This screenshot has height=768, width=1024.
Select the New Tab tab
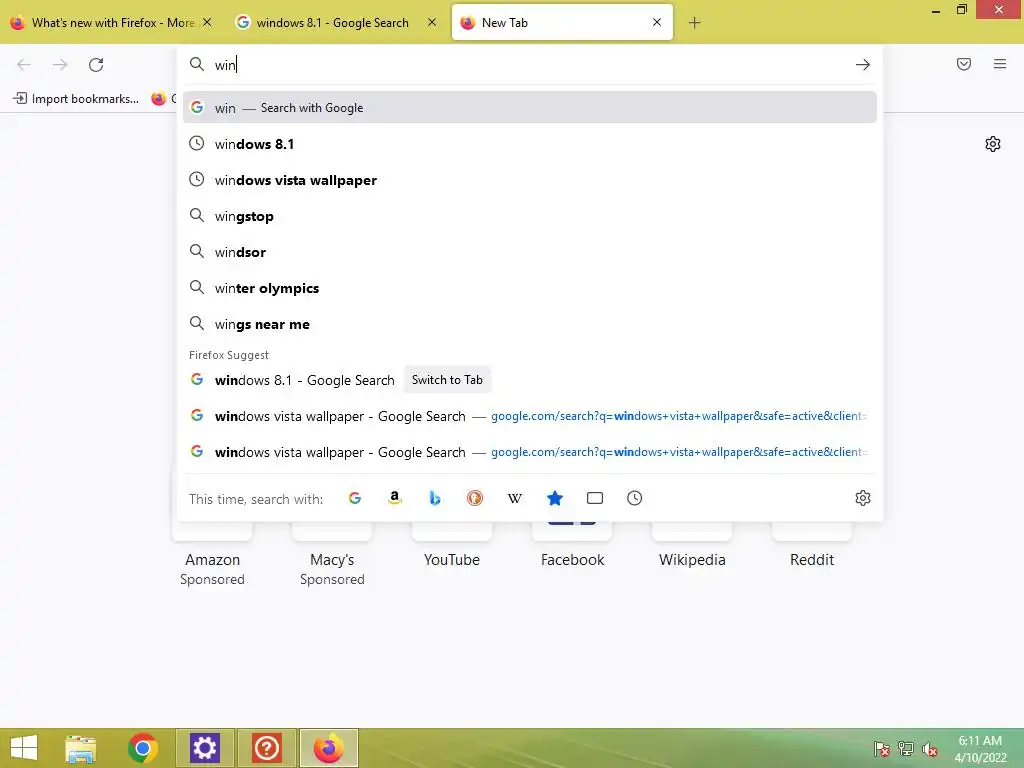pos(562,22)
